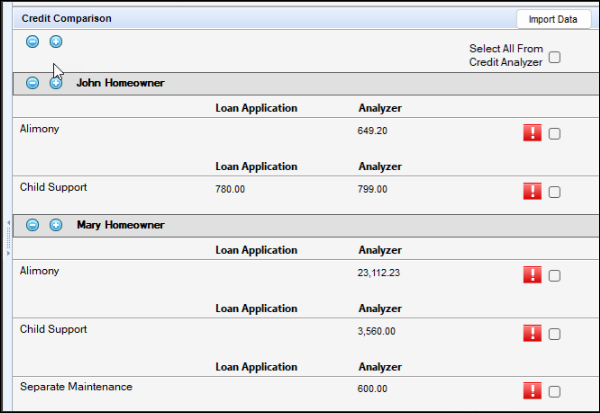Collapse all sections with top minus icon
Screen dimensions: 600x413
(x=32, y=41)
